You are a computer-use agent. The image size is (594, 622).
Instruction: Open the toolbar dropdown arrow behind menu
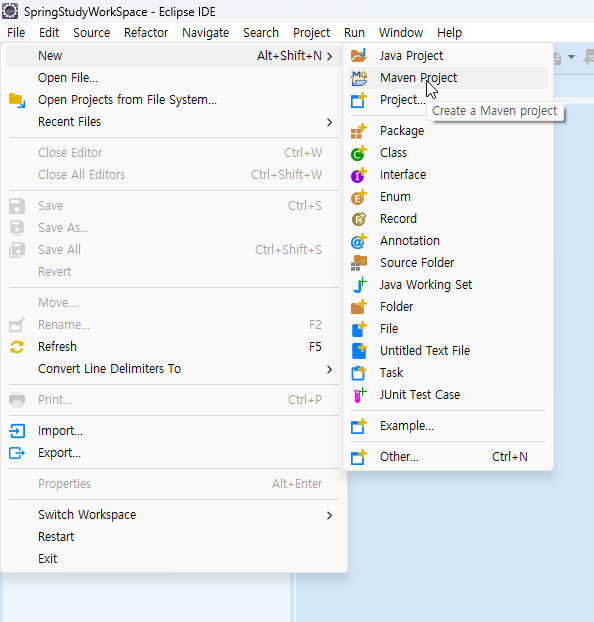point(571,57)
